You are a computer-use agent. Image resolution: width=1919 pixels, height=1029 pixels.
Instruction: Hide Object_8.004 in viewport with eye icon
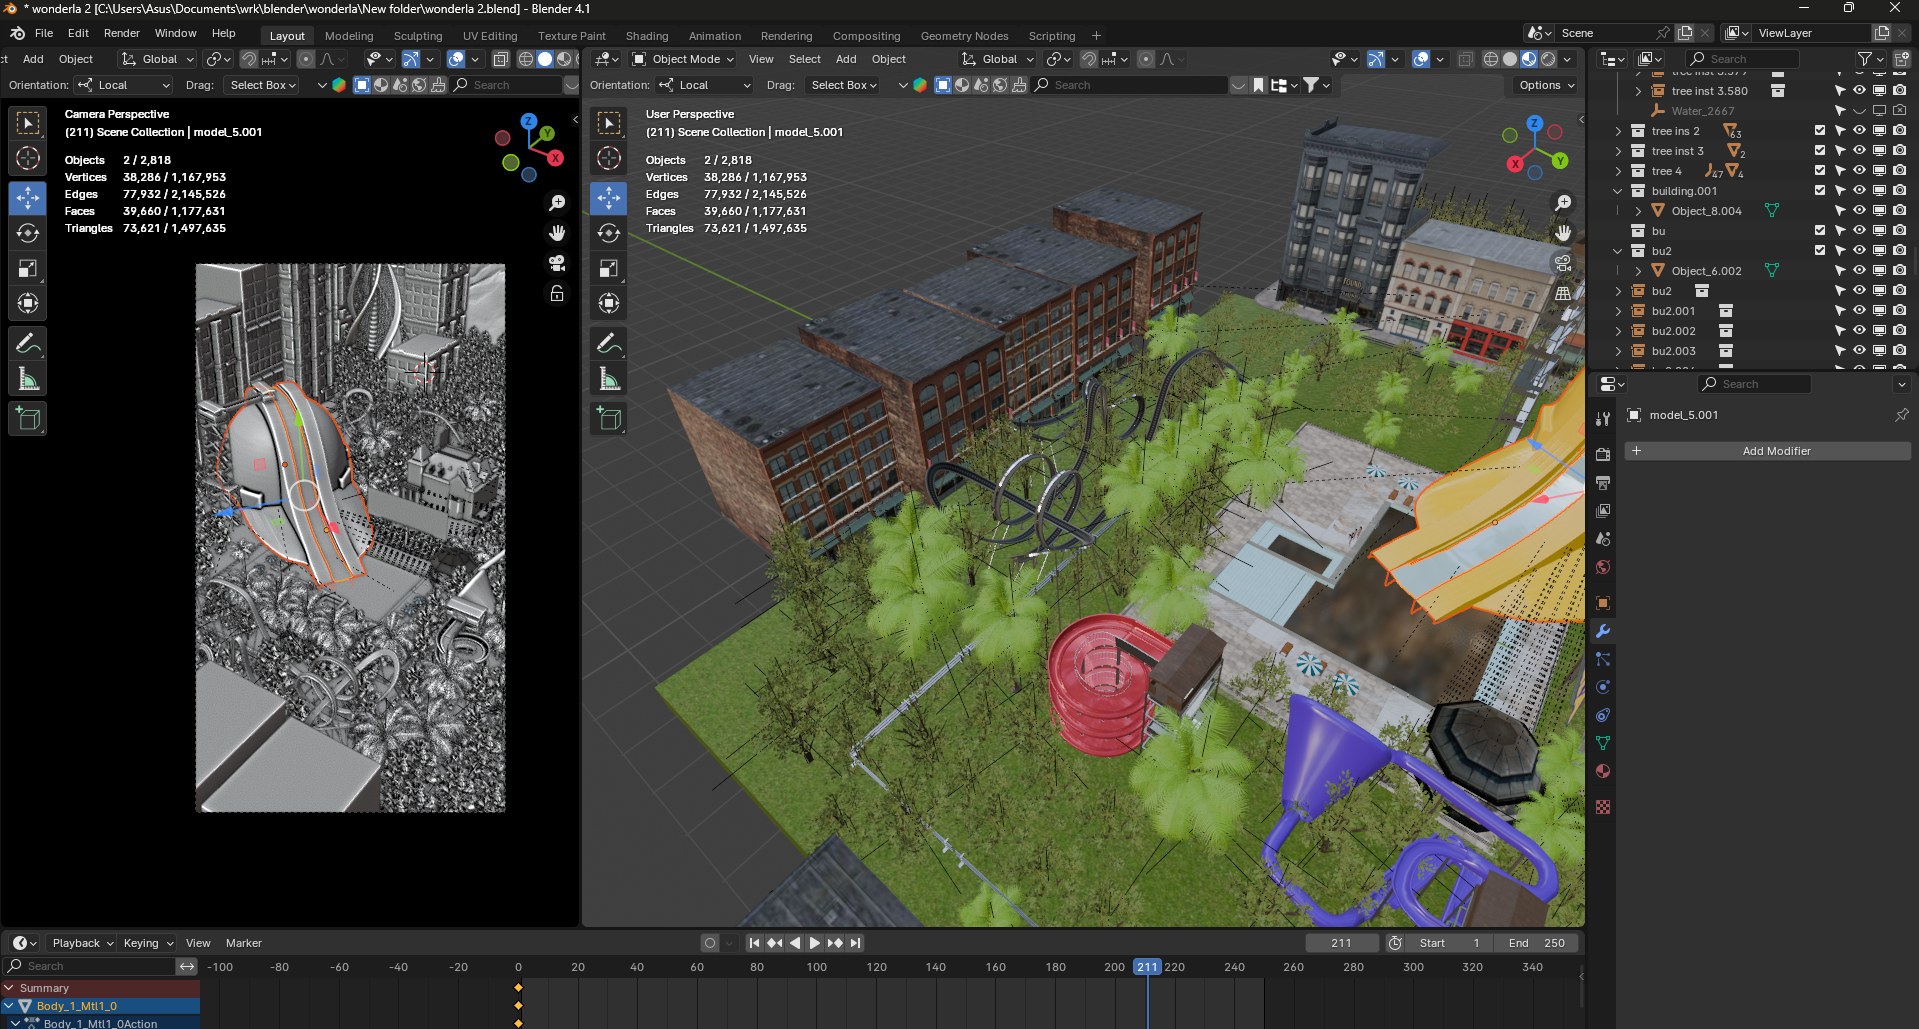(1859, 211)
